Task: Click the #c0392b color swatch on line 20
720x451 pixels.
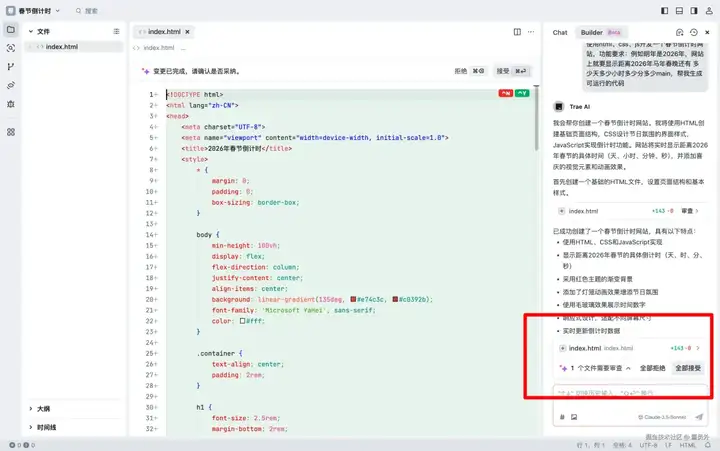Action: [395, 299]
